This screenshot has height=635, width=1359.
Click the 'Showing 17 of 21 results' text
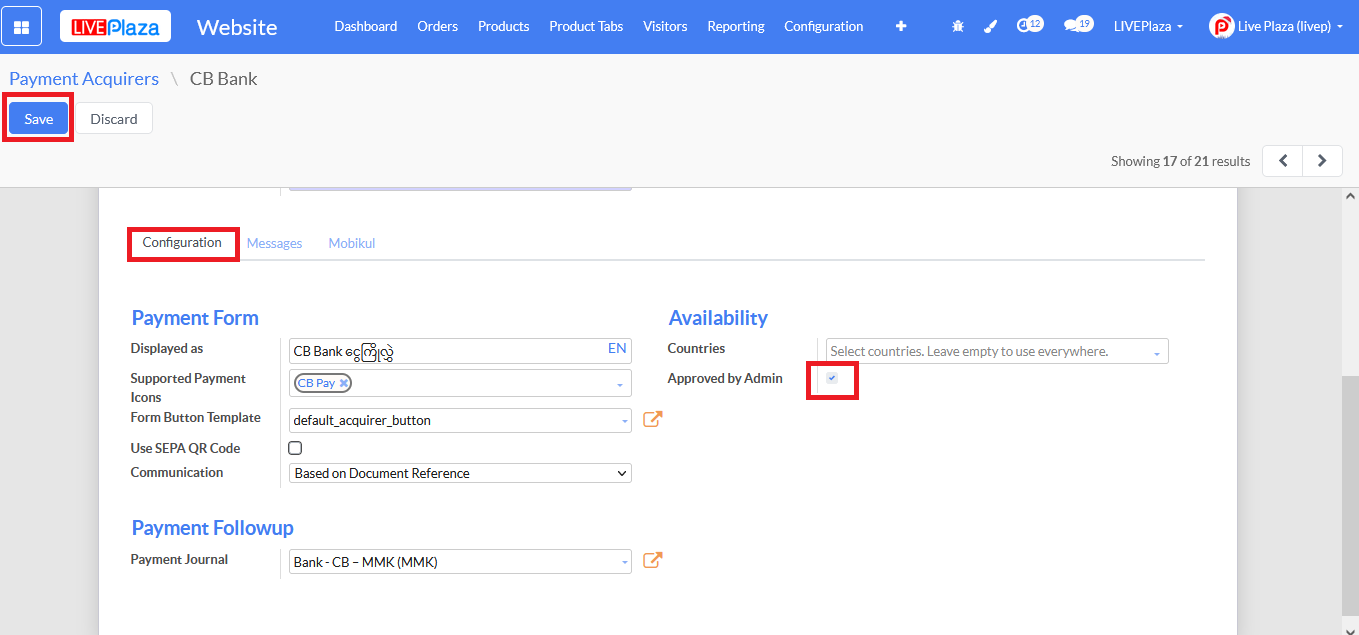1180,161
